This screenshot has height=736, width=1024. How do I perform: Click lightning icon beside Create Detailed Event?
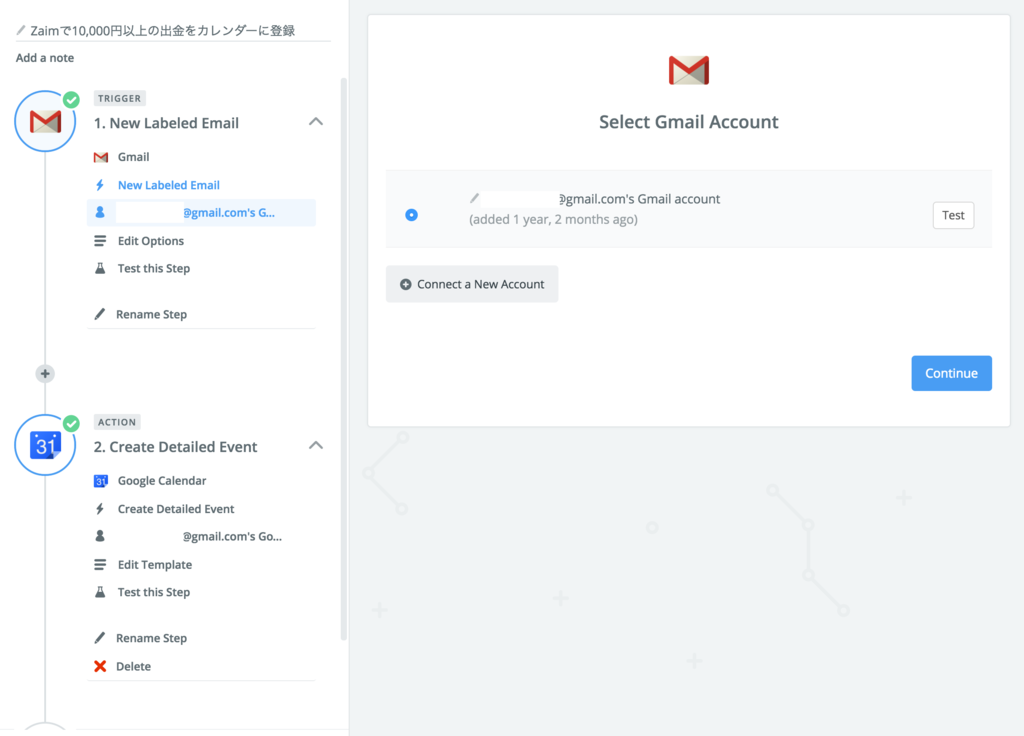point(100,509)
